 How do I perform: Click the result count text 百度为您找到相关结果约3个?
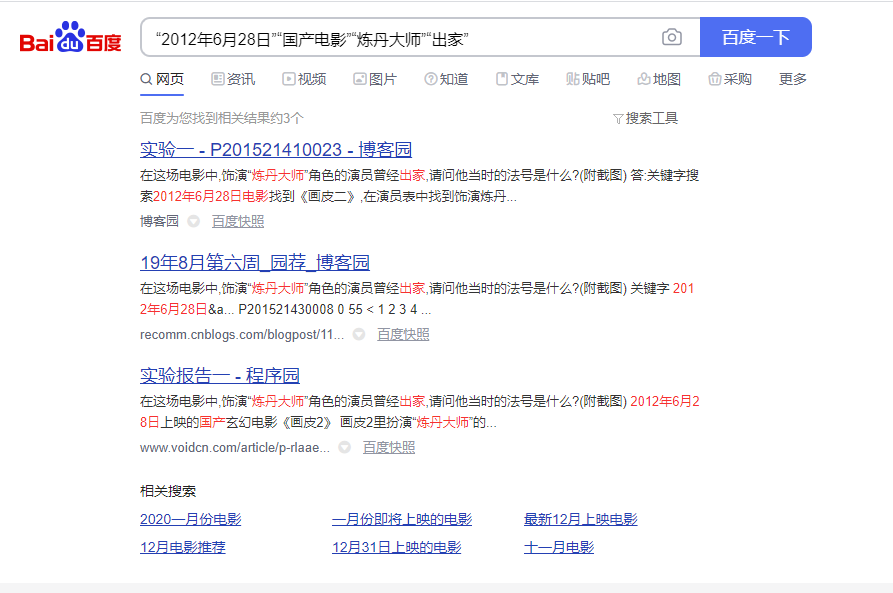pyautogui.click(x=222, y=118)
